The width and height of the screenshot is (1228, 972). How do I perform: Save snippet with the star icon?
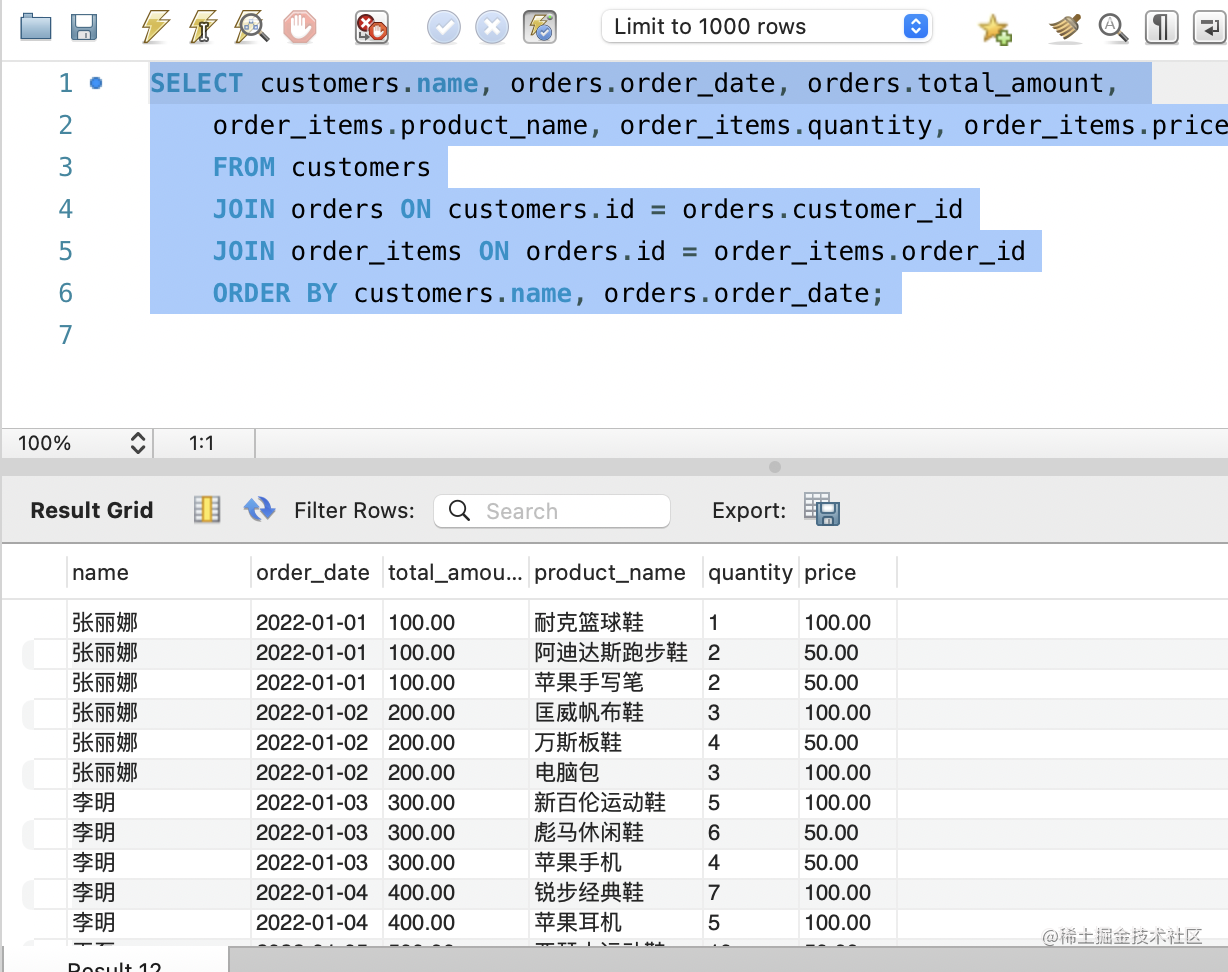pos(994,28)
